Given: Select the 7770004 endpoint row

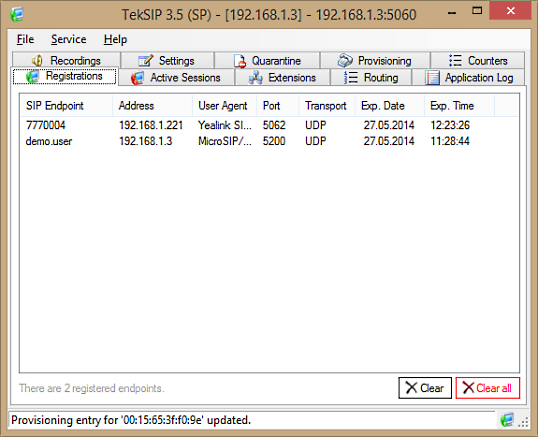Looking at the screenshot, I should (269, 125).
